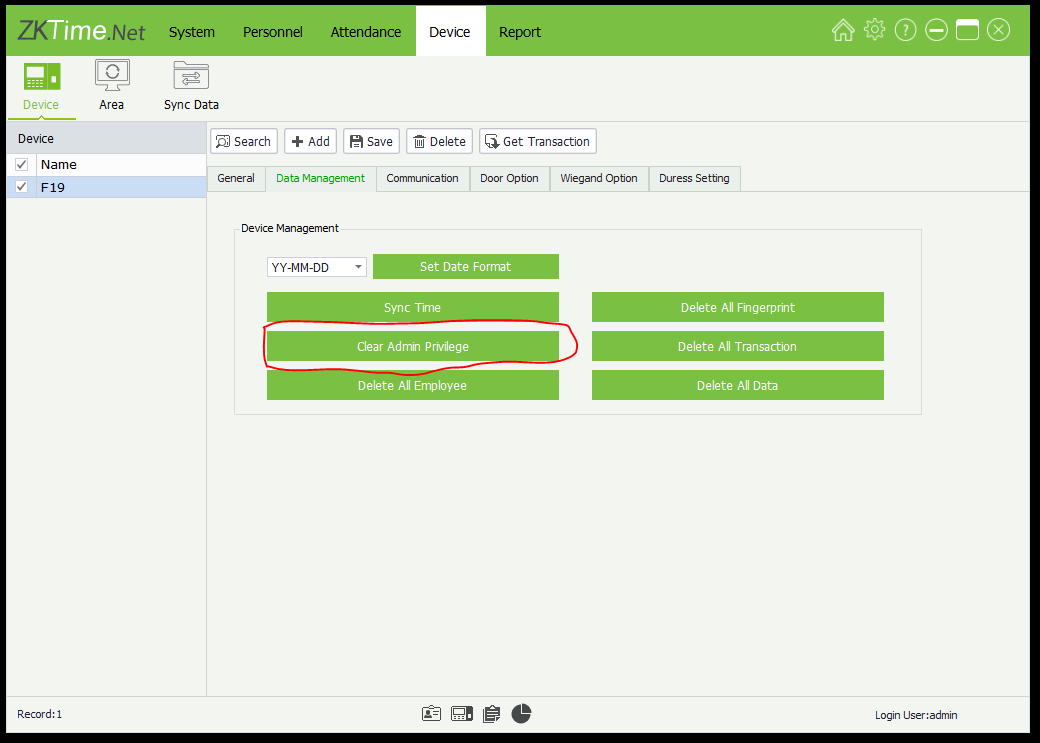The image size is (1040, 743).
Task: Click Get Transaction toolbar button
Action: coord(537,141)
